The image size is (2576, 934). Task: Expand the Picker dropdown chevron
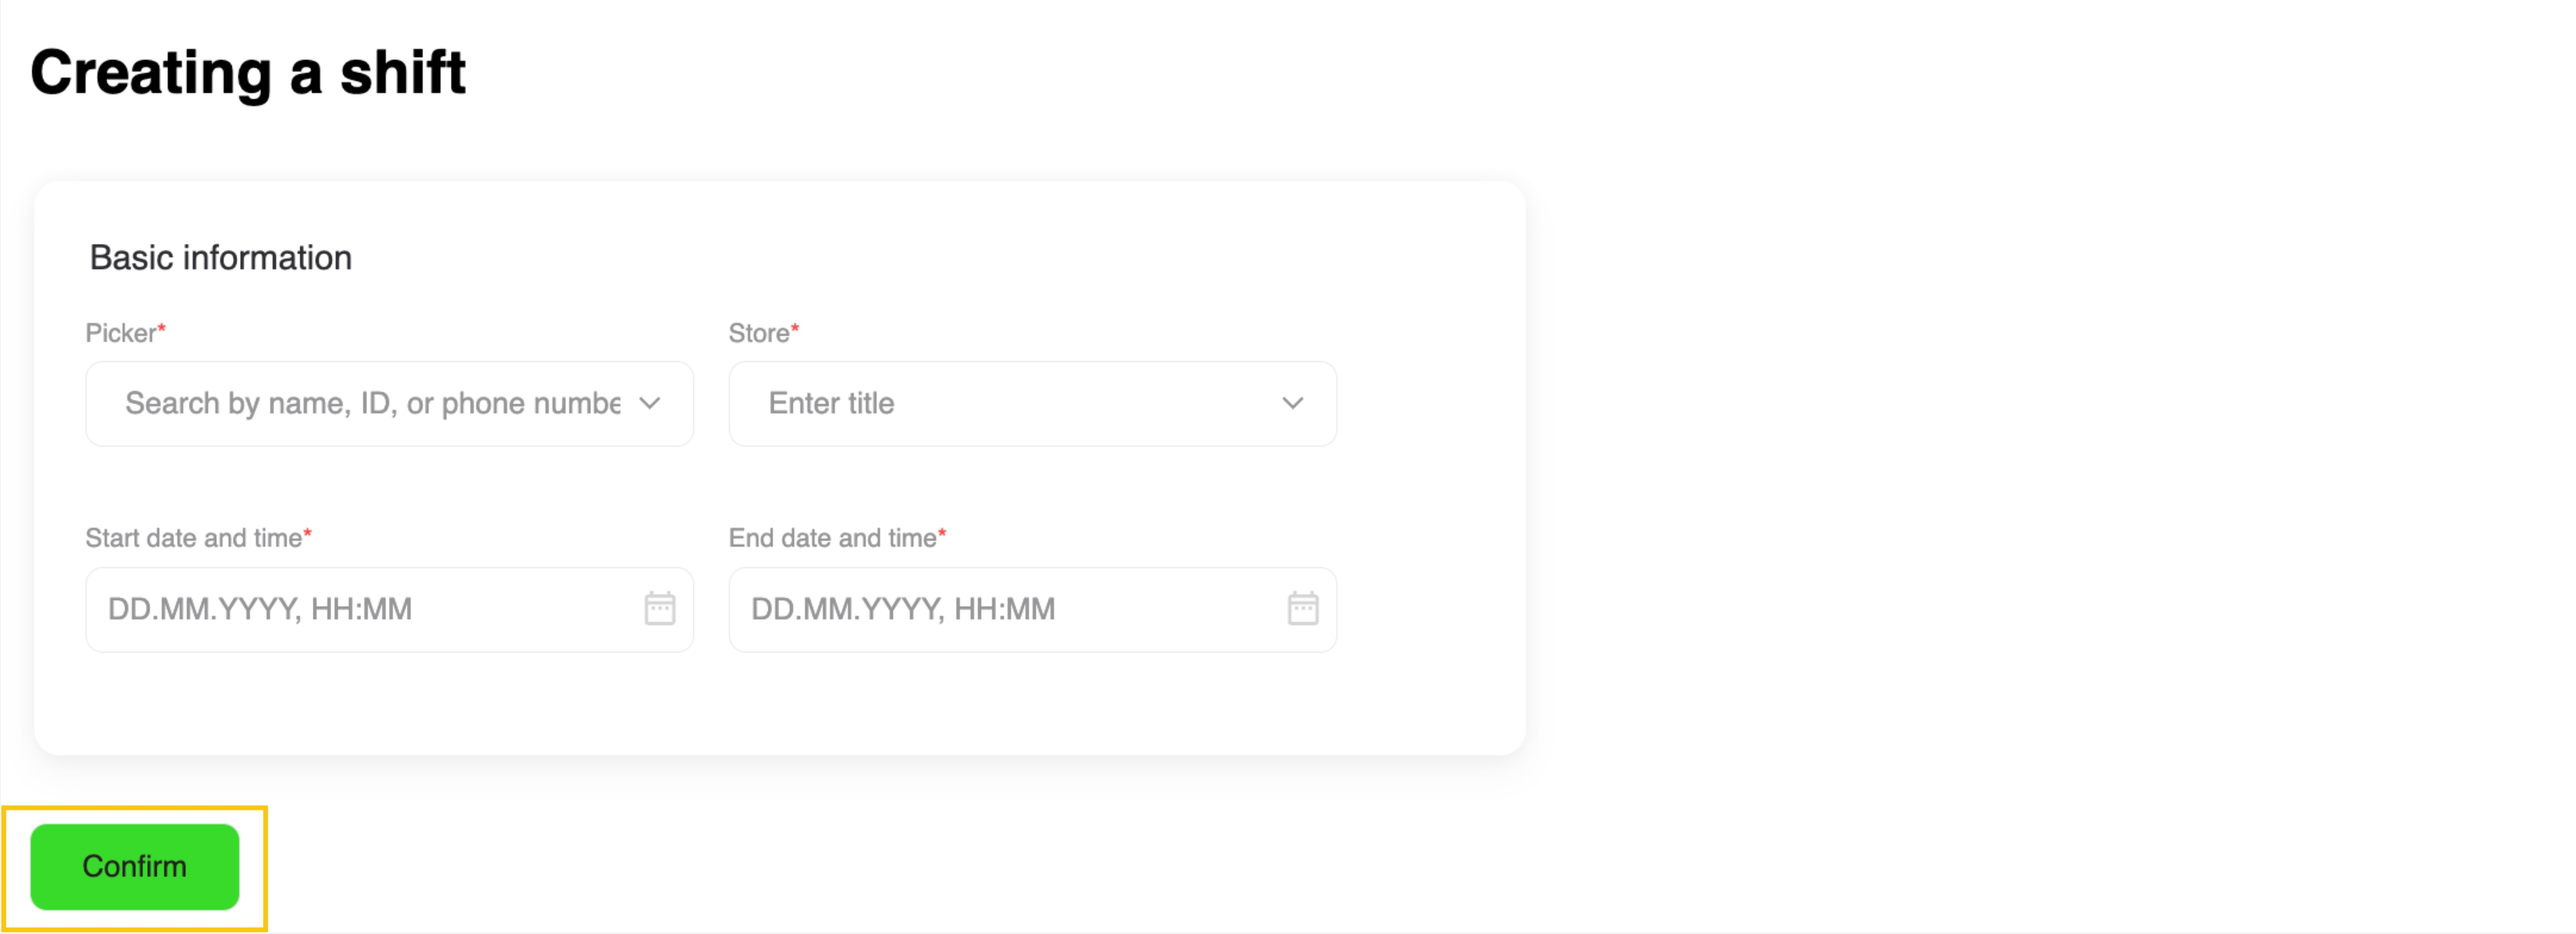point(650,403)
